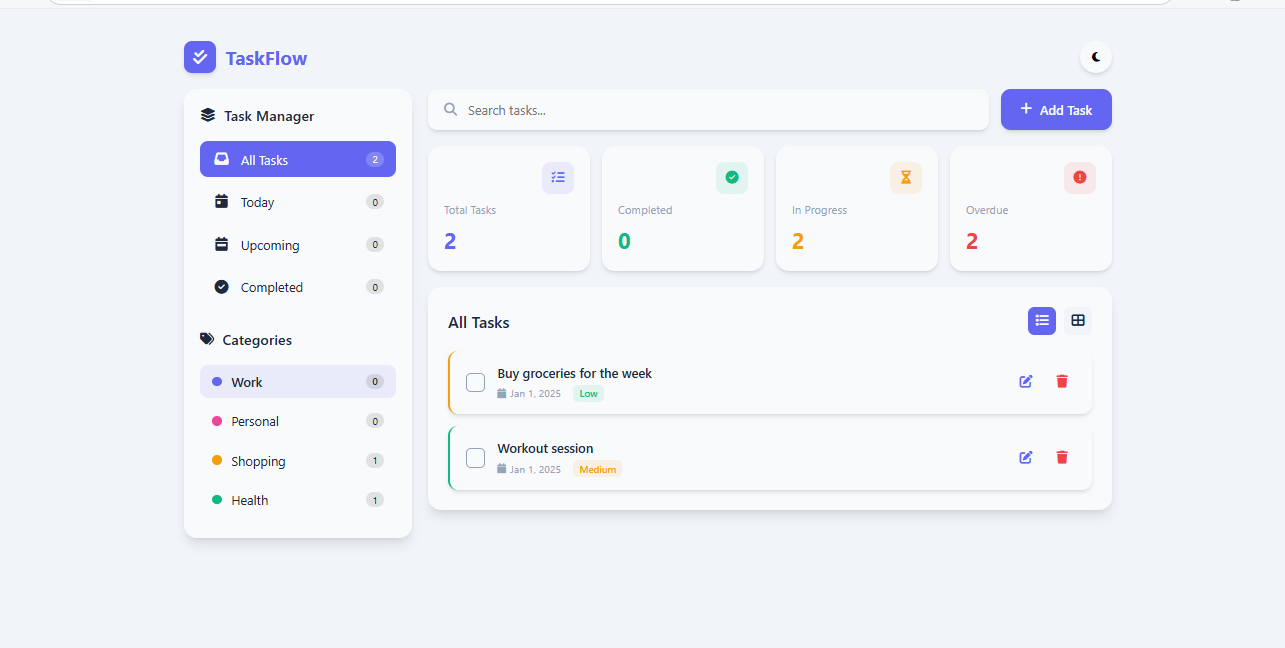Viewport: 1285px width, 648px height.
Task: Filter by the Health category
Action: [298, 500]
